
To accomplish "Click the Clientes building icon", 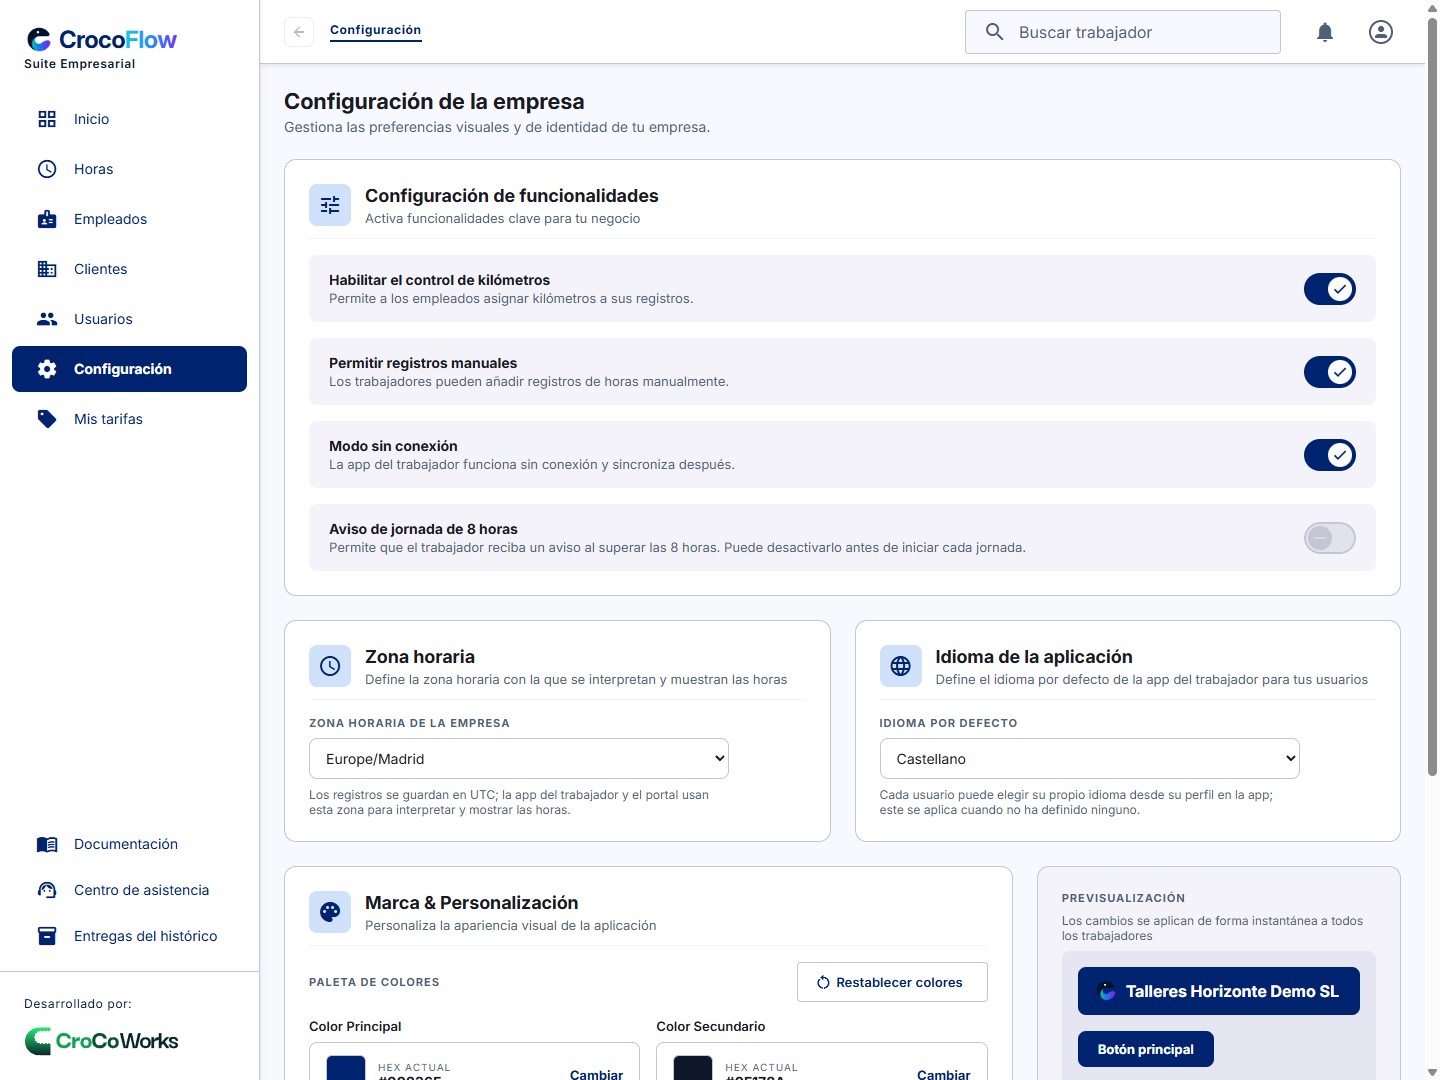I will click(x=47, y=269).
